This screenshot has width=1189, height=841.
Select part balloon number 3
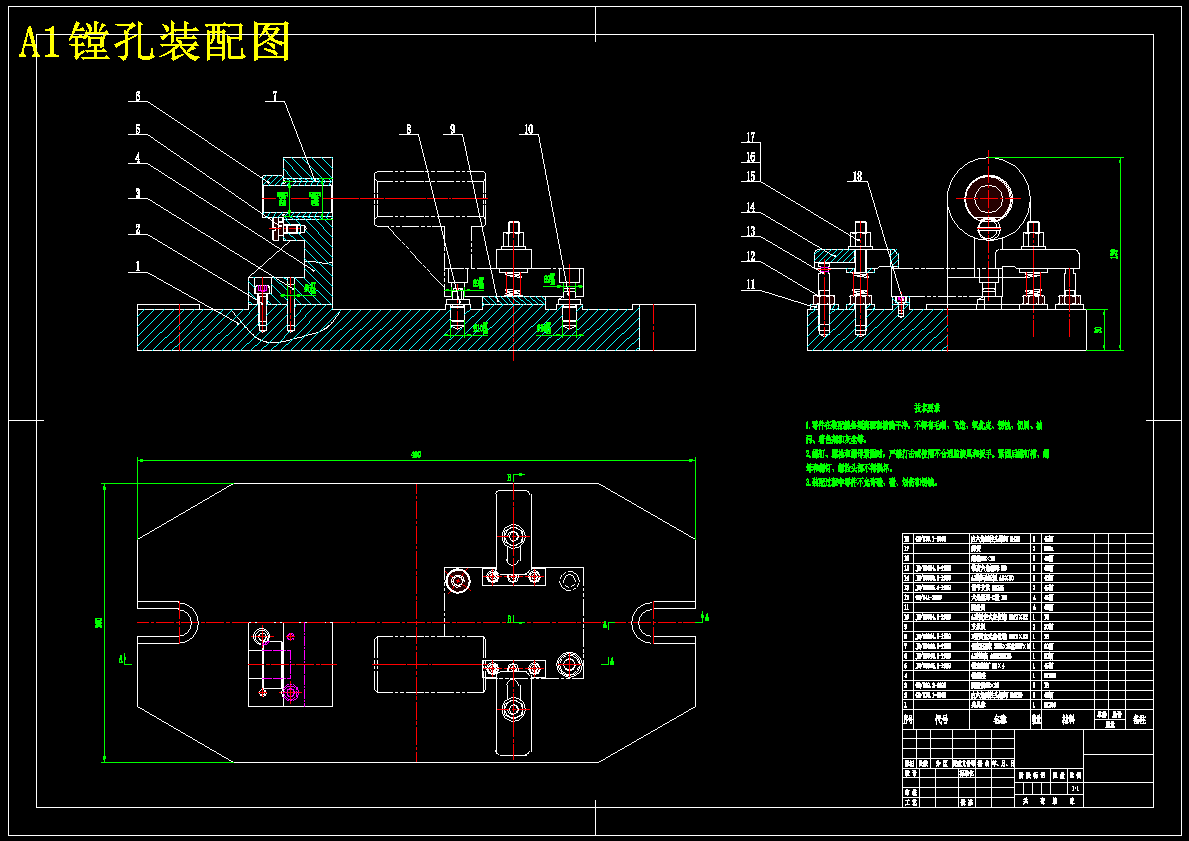tap(137, 193)
